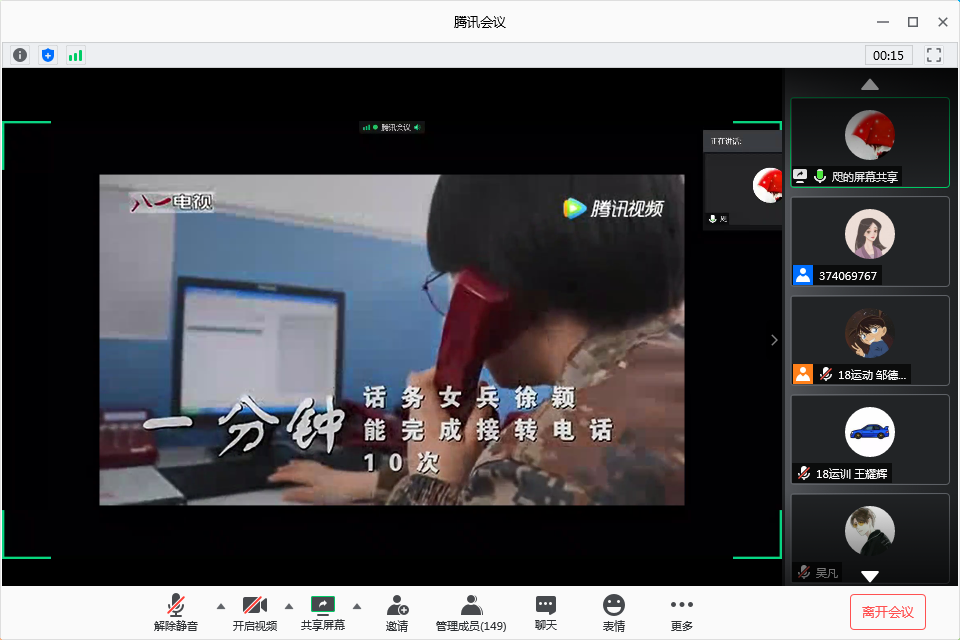Close the 腾讯会议 window
Screen dimensions: 960x640
pyautogui.click(x=943, y=22)
